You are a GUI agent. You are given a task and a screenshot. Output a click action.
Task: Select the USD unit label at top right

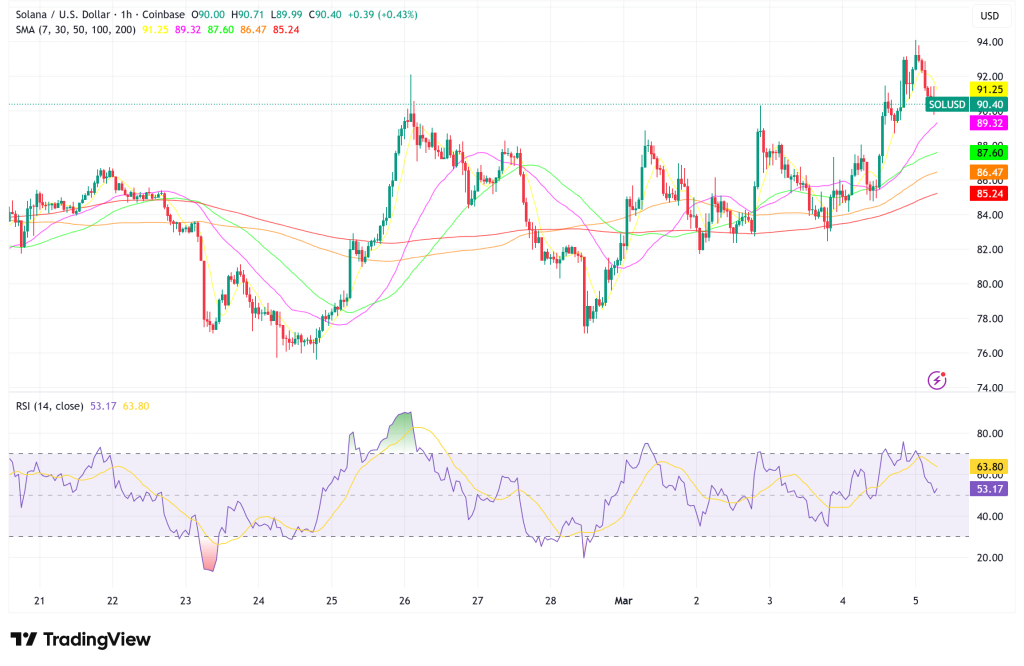click(x=991, y=15)
